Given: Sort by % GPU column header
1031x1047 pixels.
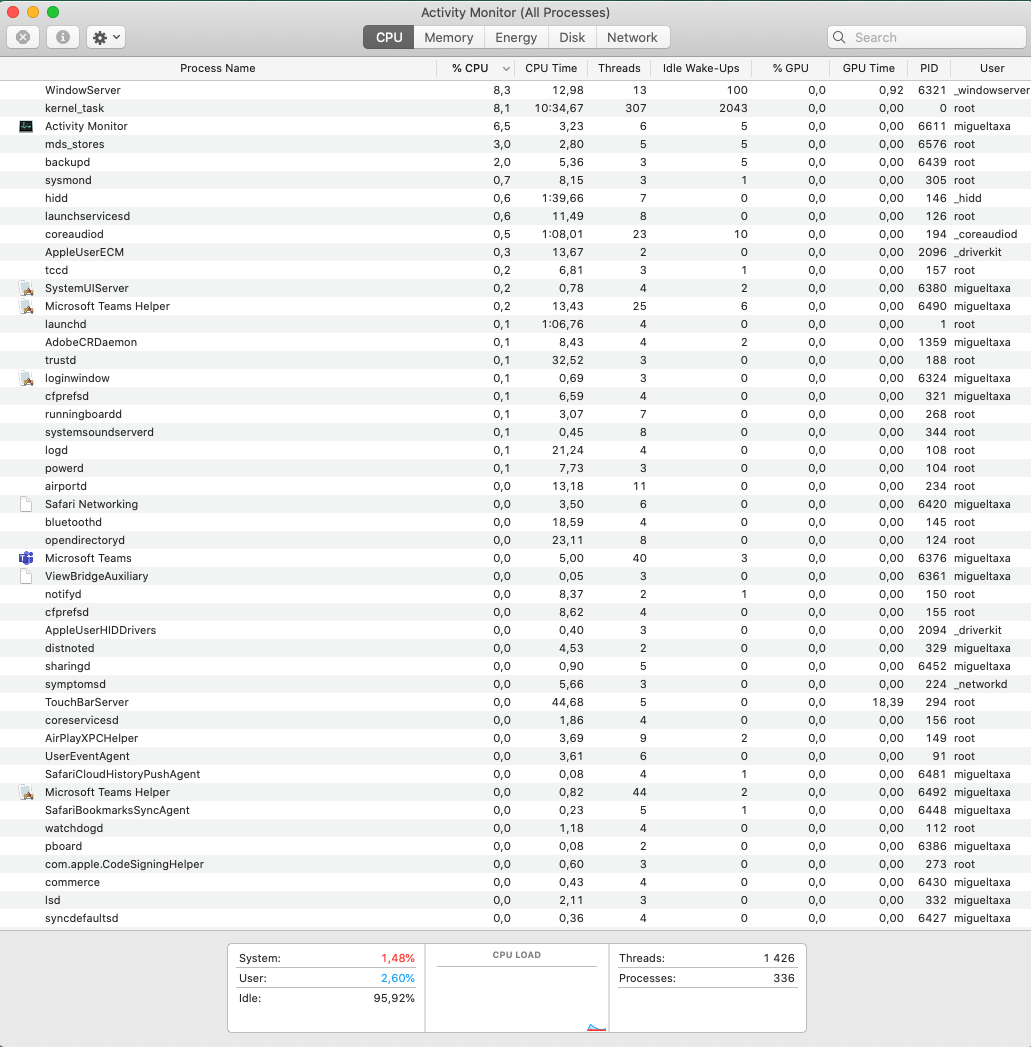Looking at the screenshot, I should (791, 68).
